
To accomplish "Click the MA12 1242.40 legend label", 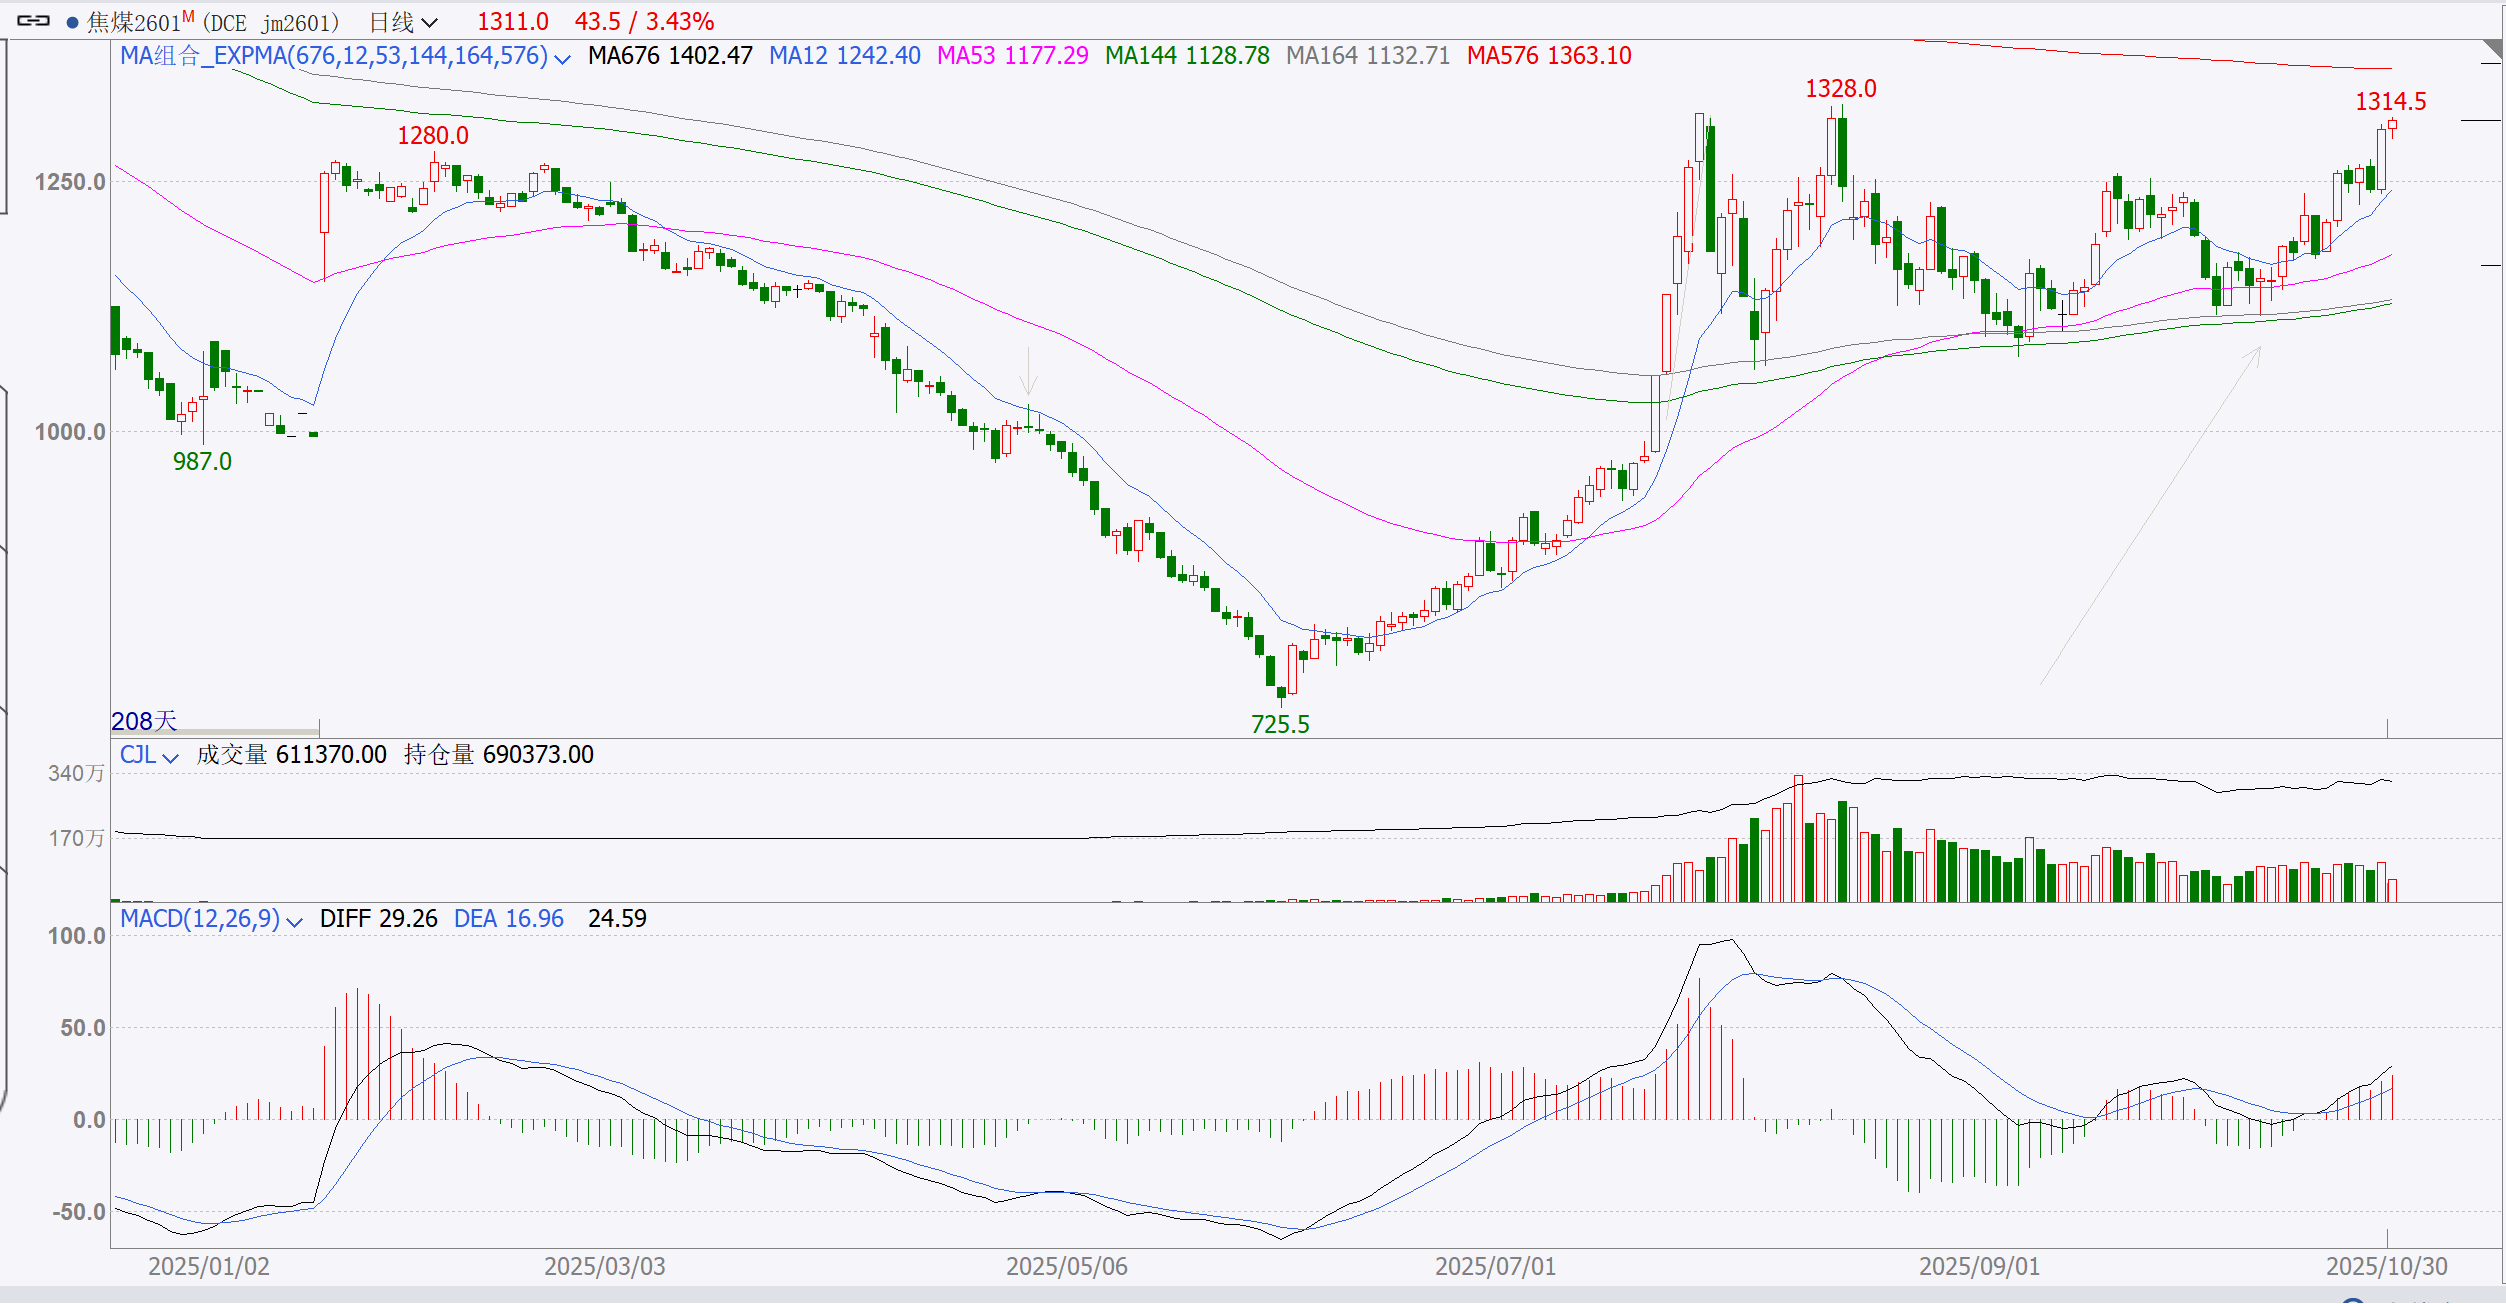I will (844, 56).
